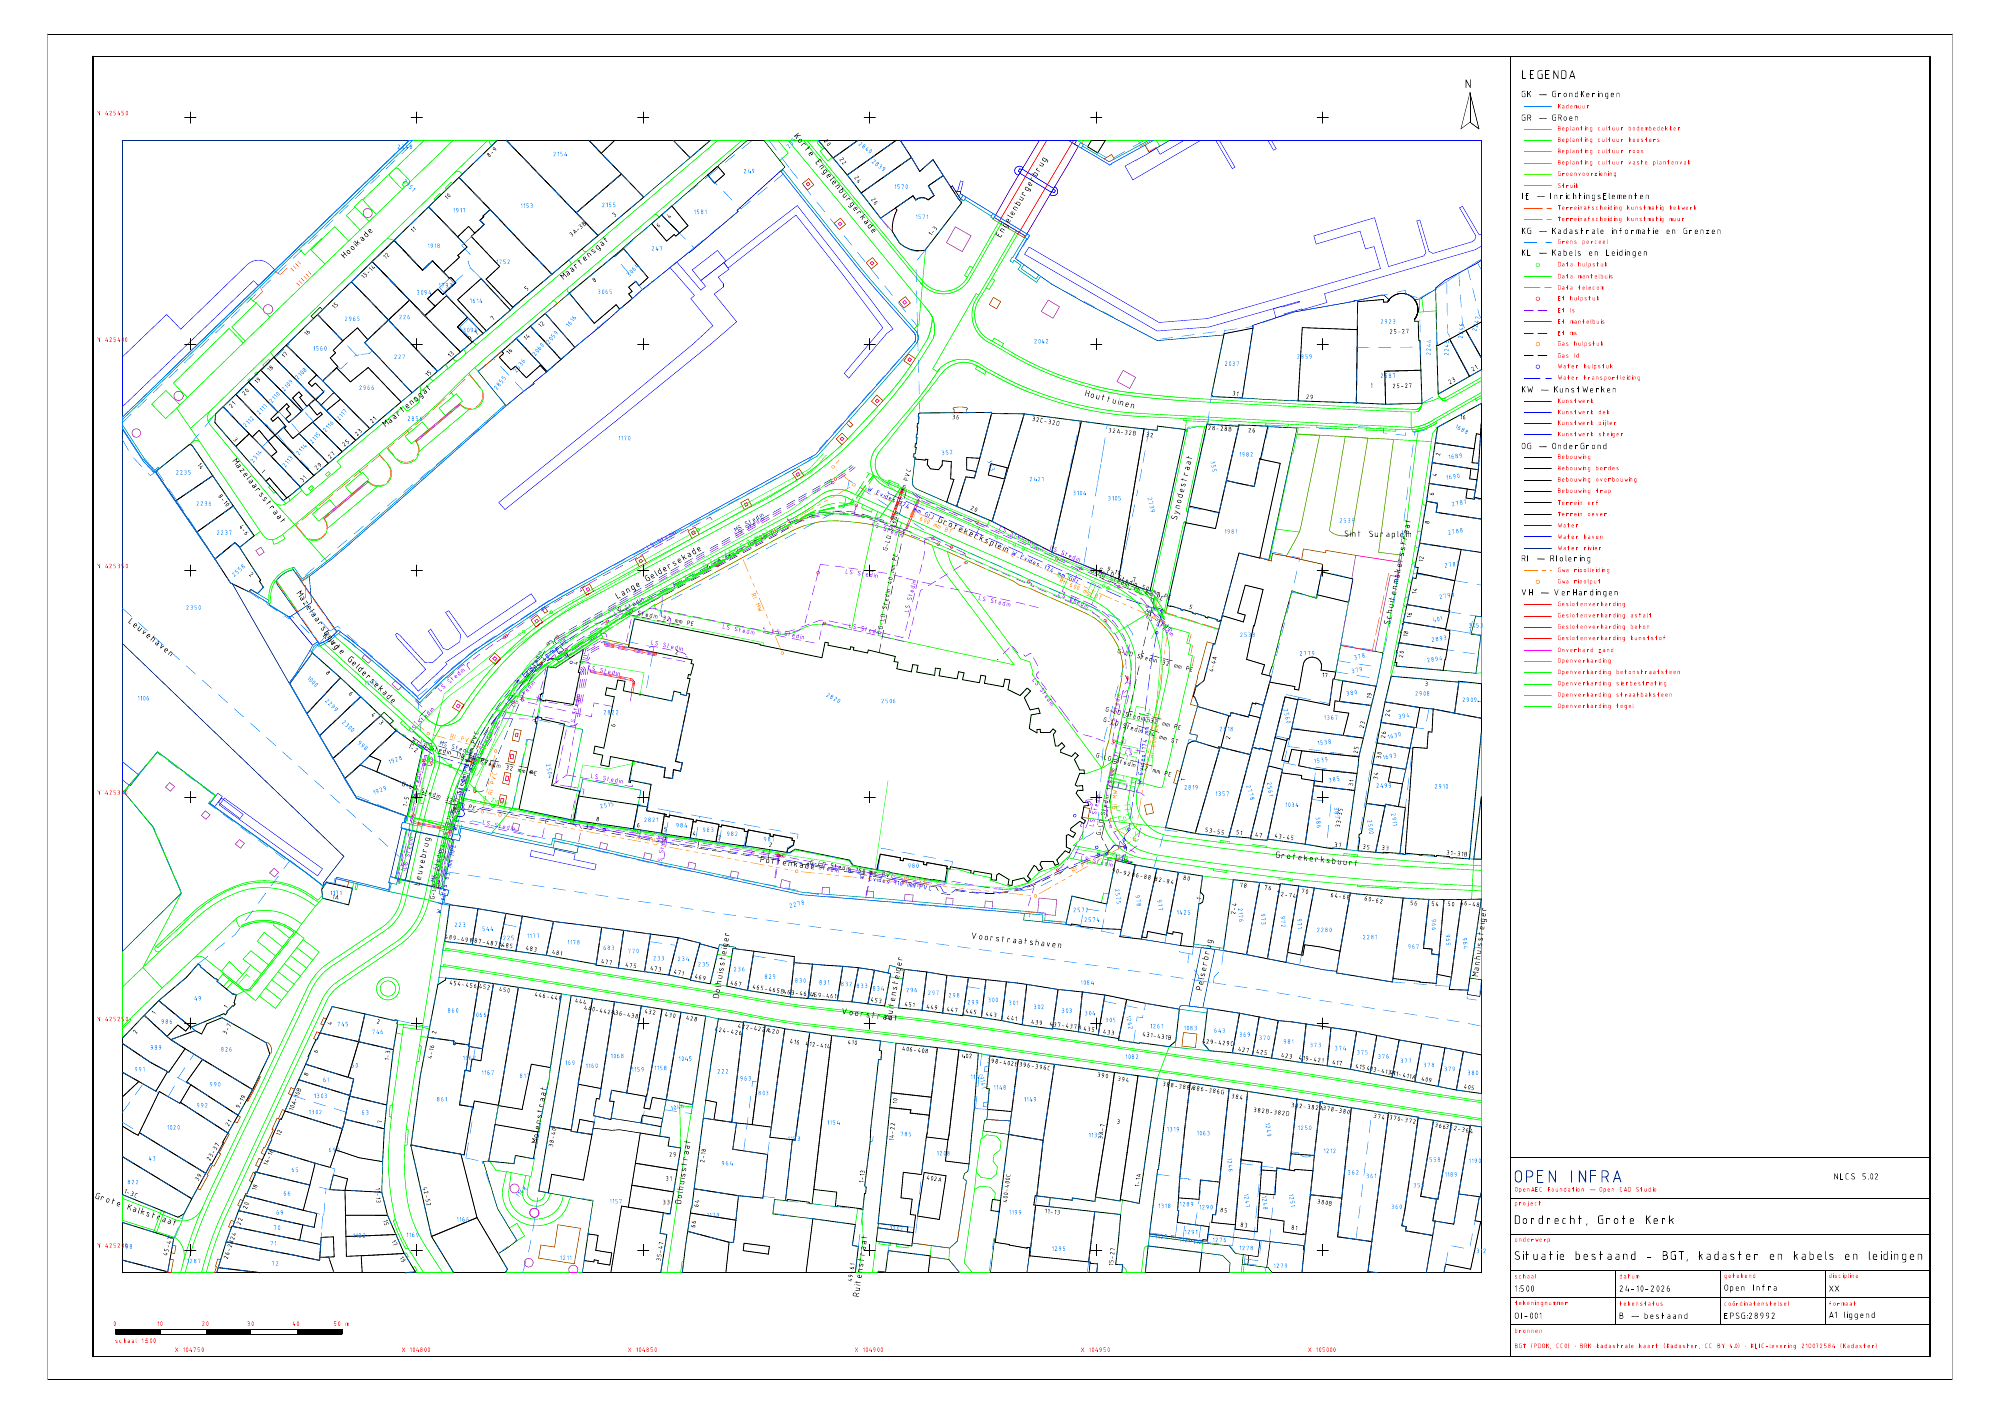Click the 'Voorstraatshaven' label on the map
The height and width of the screenshot is (1413, 2000).
click(x=1017, y=941)
